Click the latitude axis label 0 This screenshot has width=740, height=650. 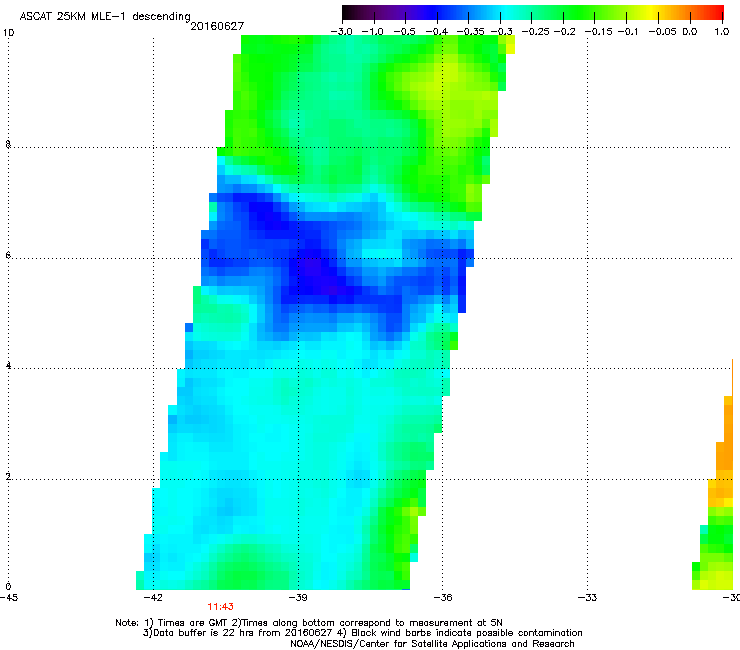click(8, 587)
